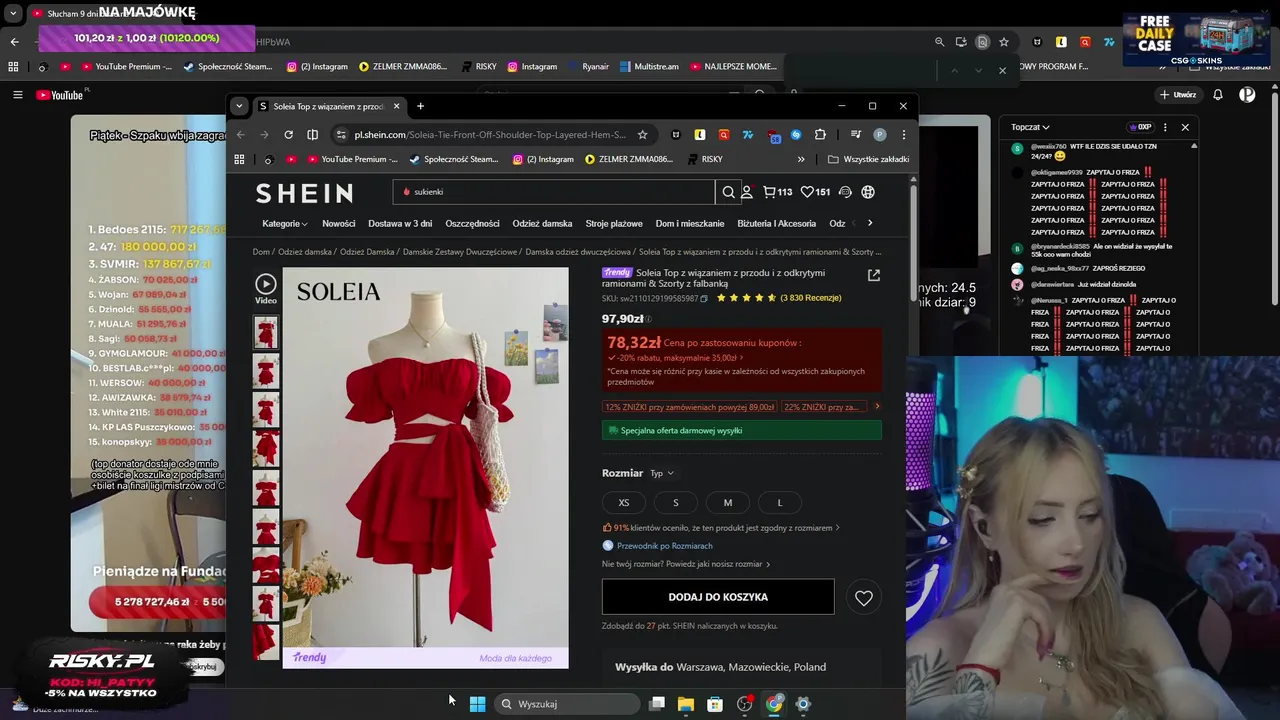Play the product Video icon

265,288
